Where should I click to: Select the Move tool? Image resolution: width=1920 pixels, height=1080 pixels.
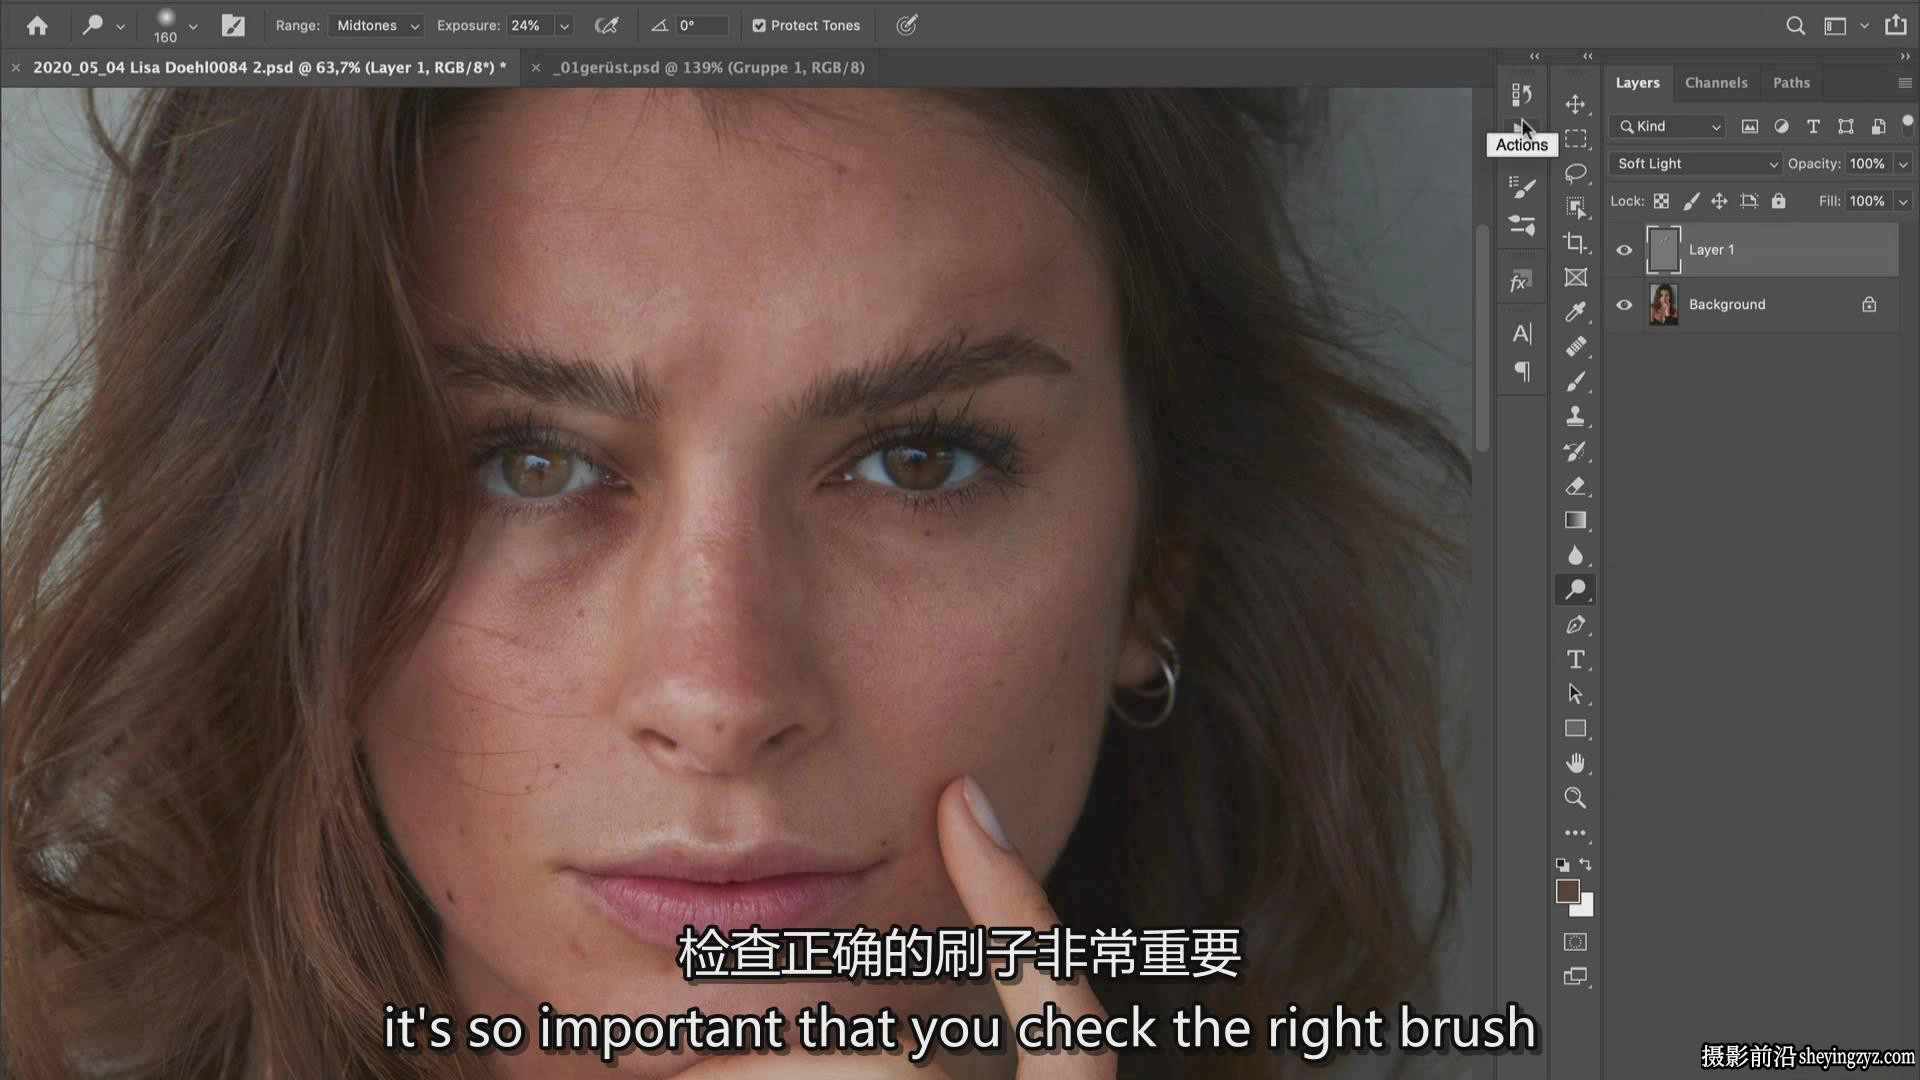coord(1575,104)
